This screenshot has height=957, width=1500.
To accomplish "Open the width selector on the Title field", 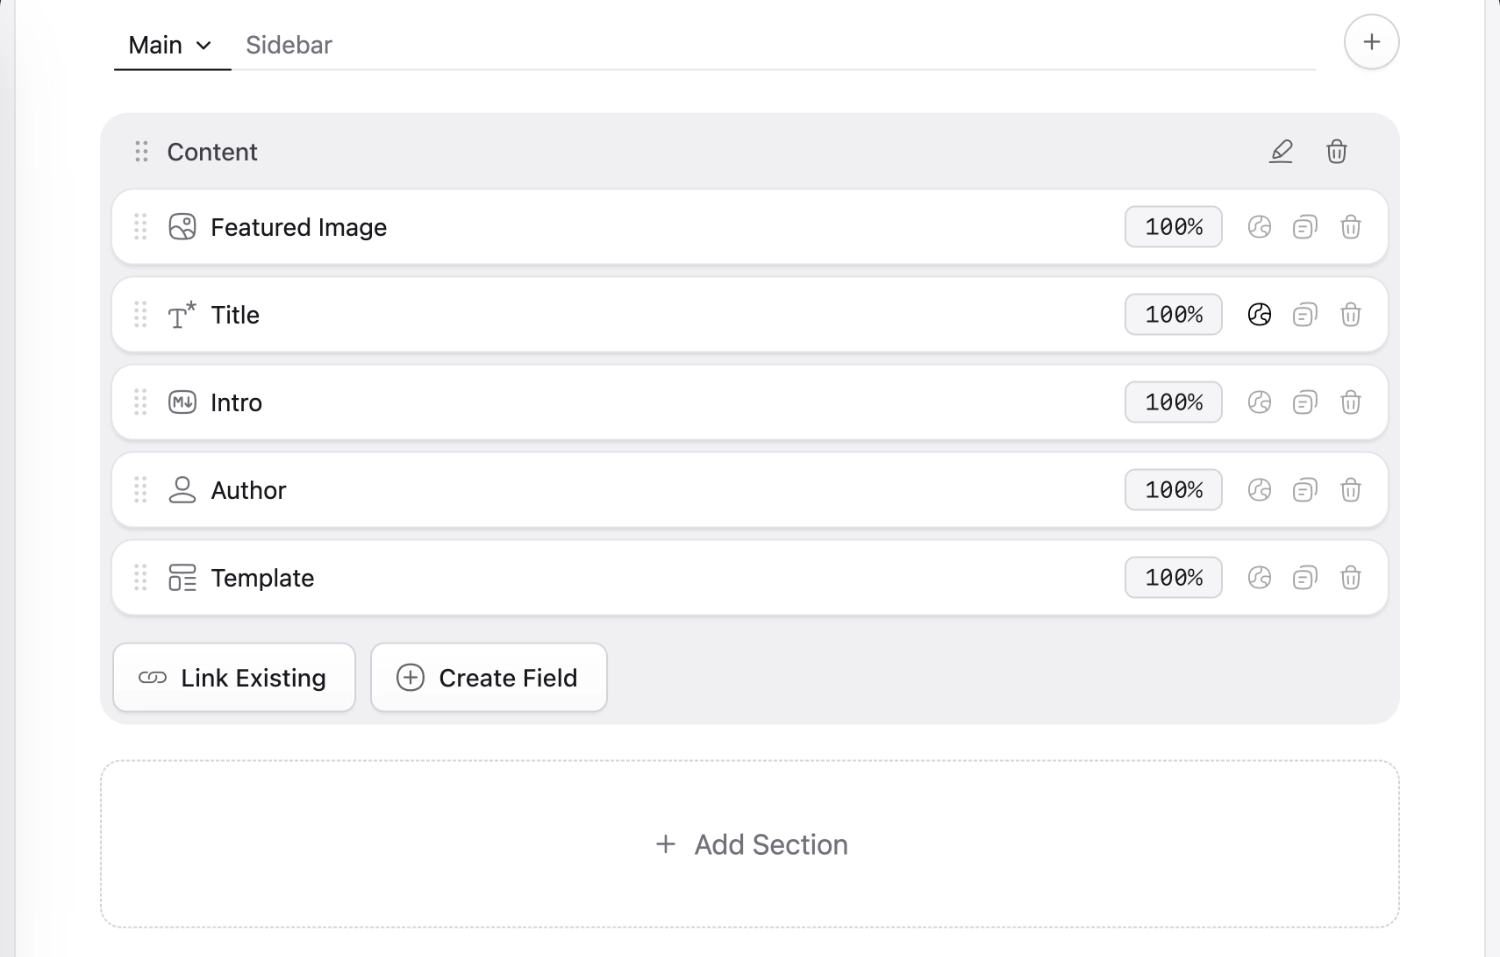I will click(x=1173, y=314).
